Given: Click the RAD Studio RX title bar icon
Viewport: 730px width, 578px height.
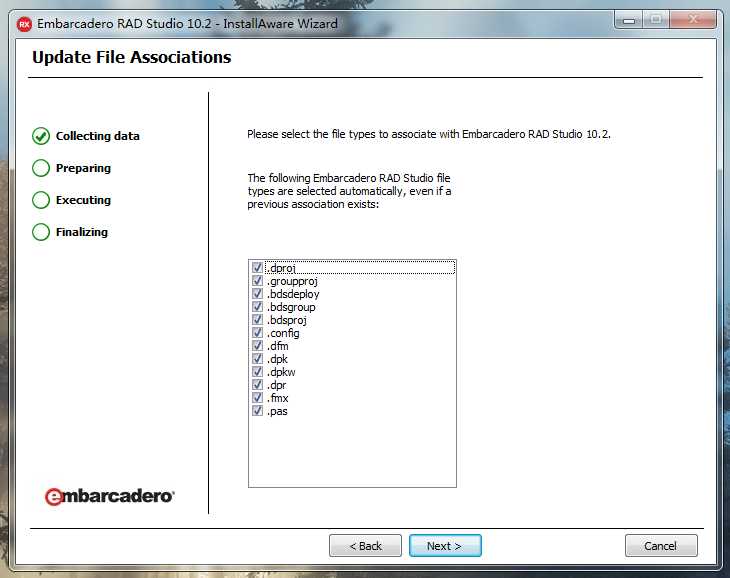Looking at the screenshot, I should 24,24.
